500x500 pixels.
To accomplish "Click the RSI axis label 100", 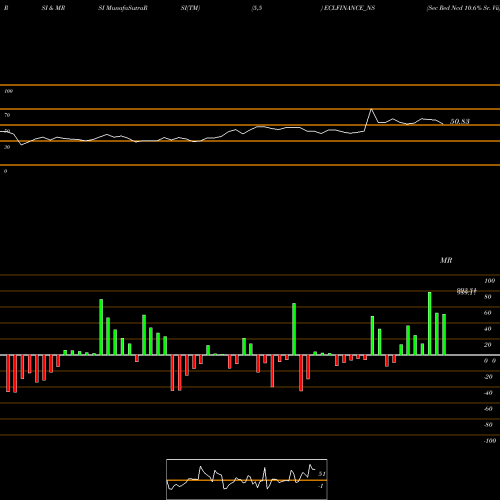I will tap(8, 91).
